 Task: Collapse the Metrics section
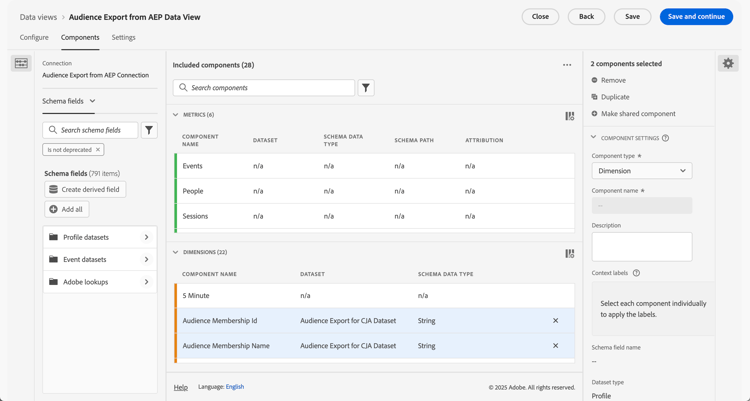click(176, 115)
